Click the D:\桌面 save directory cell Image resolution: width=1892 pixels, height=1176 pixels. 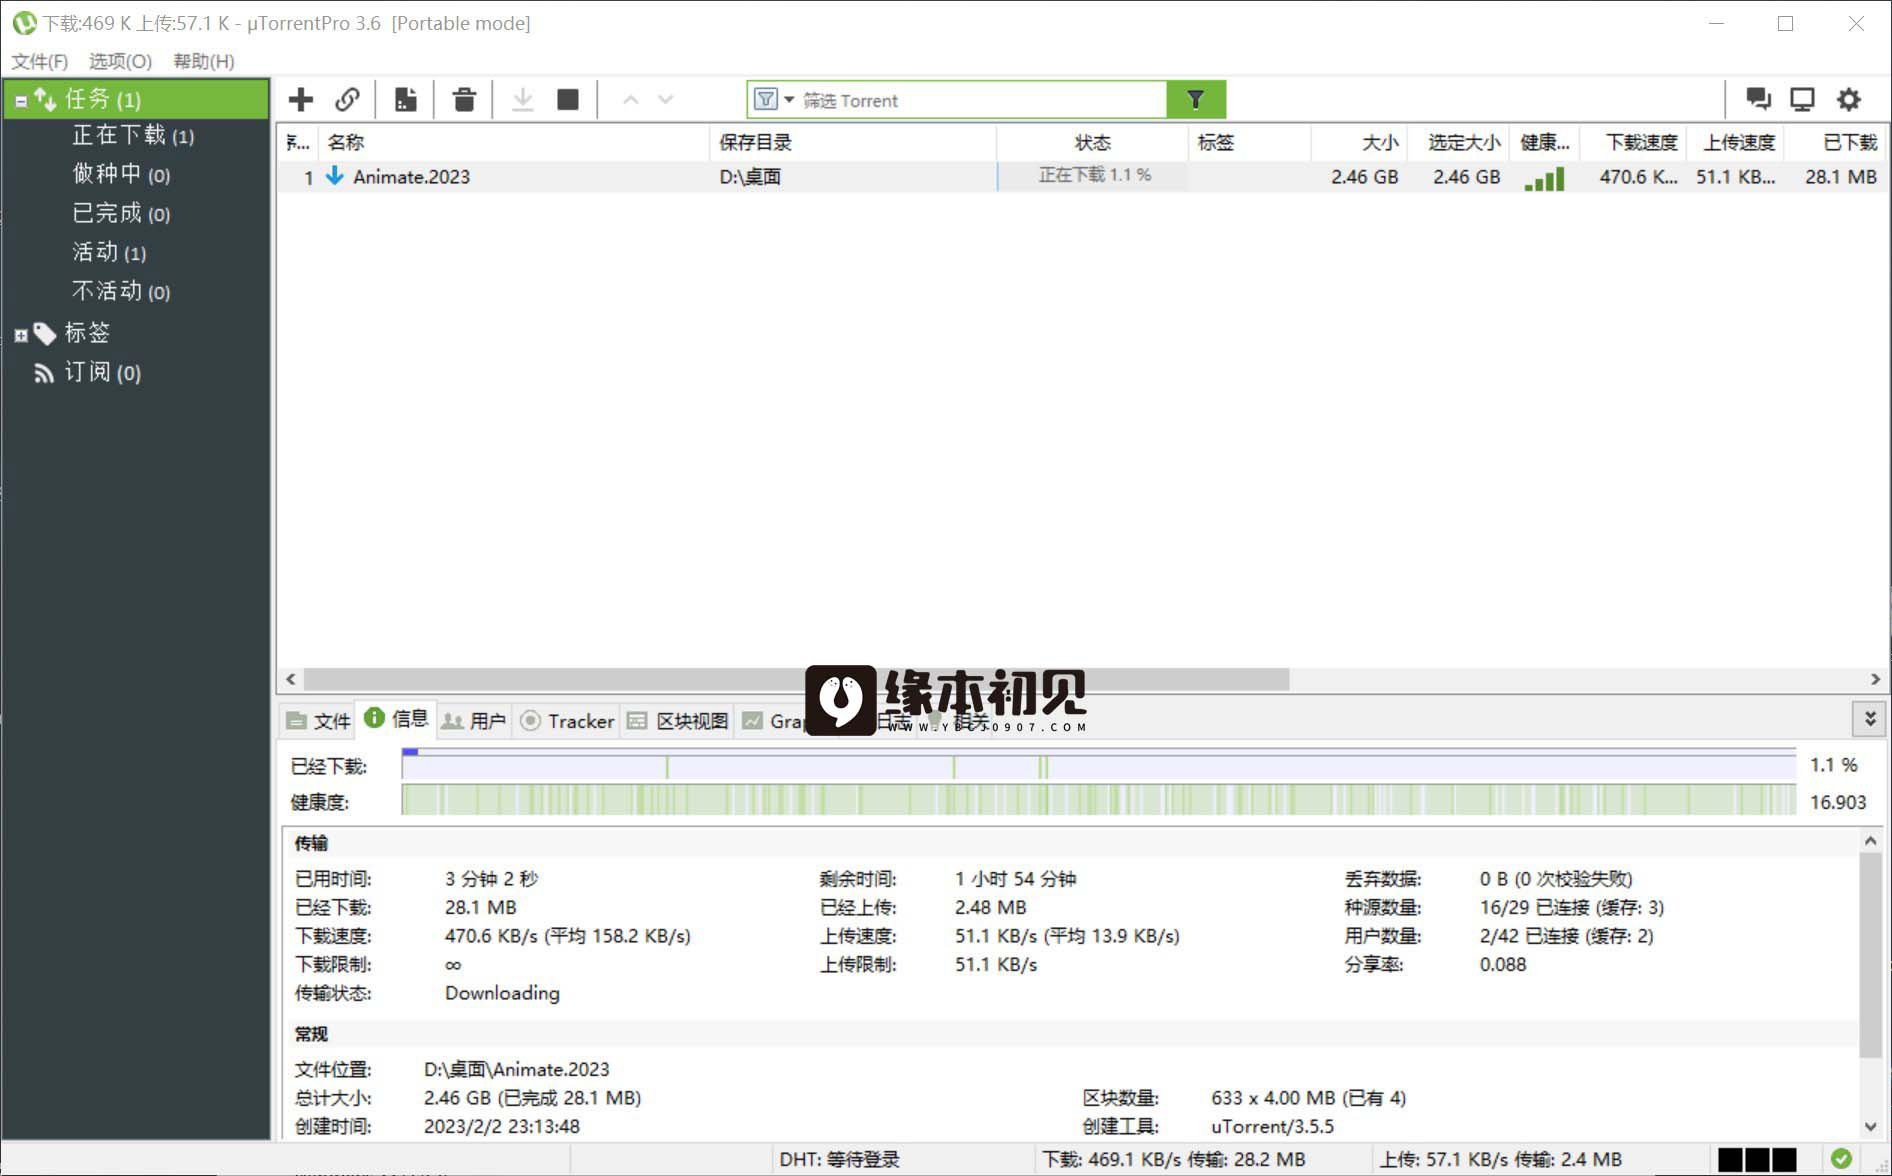[750, 177]
